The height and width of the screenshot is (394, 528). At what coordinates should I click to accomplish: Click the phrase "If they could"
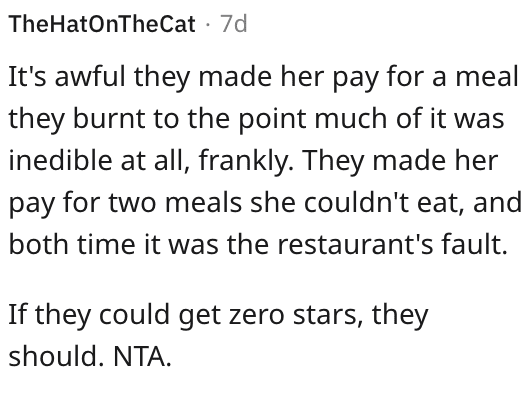coord(89,315)
